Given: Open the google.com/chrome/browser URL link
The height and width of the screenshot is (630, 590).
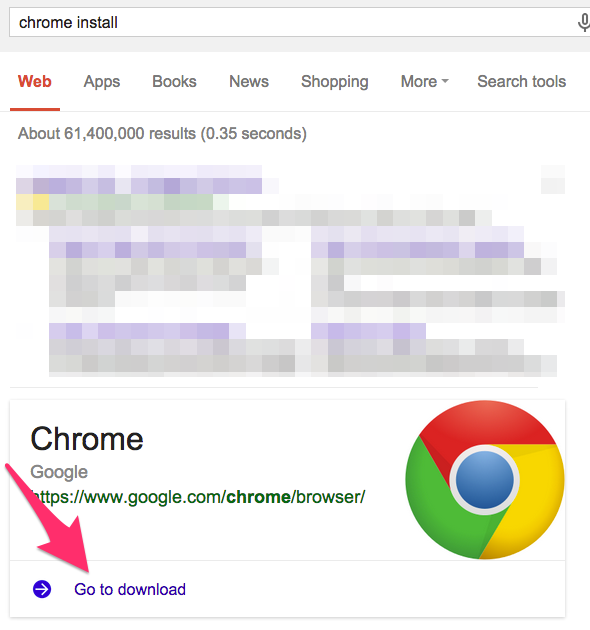Looking at the screenshot, I should pyautogui.click(x=198, y=497).
